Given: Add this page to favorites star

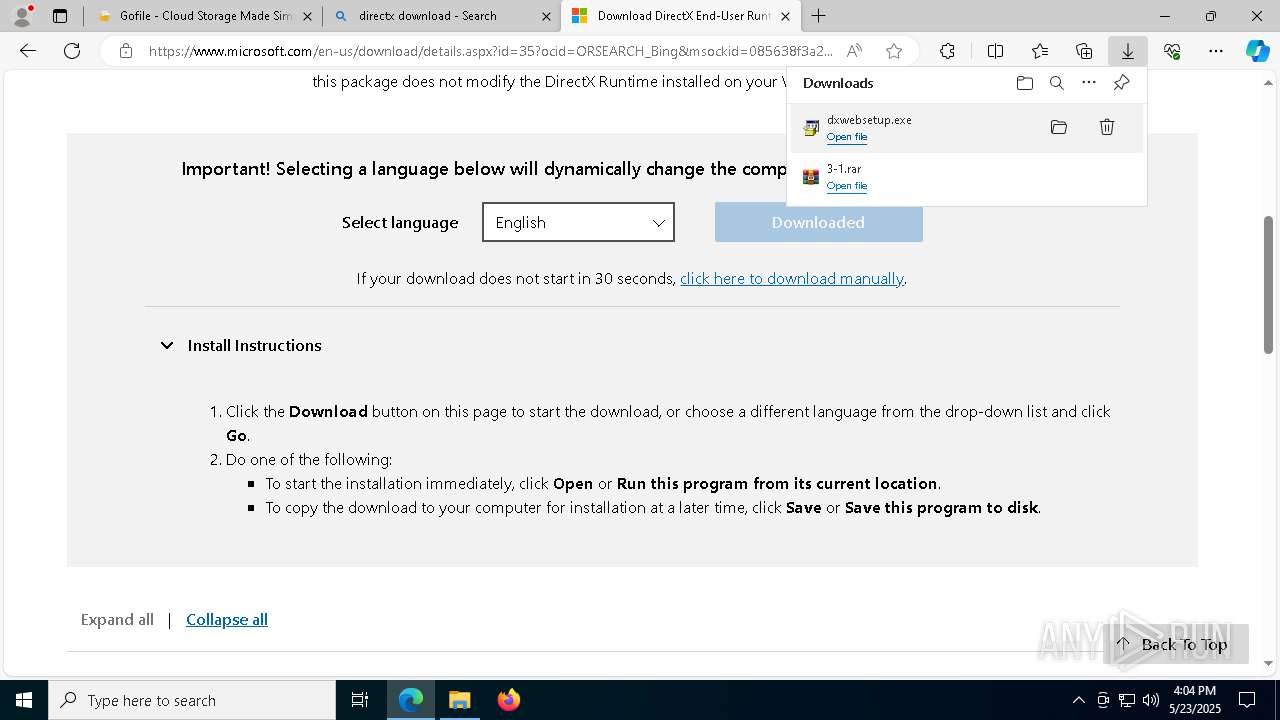Looking at the screenshot, I should click(x=894, y=51).
